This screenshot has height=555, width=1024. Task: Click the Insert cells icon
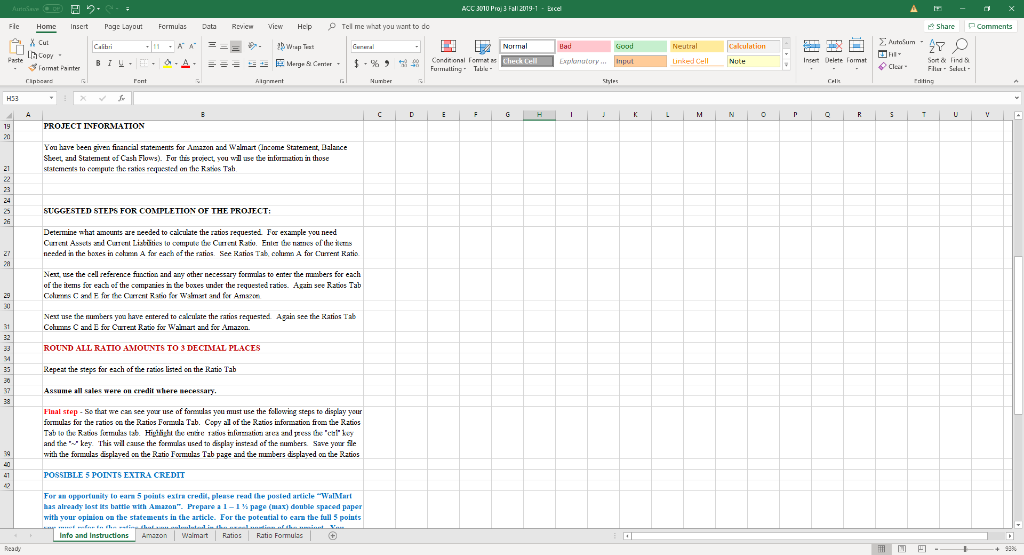(x=811, y=46)
